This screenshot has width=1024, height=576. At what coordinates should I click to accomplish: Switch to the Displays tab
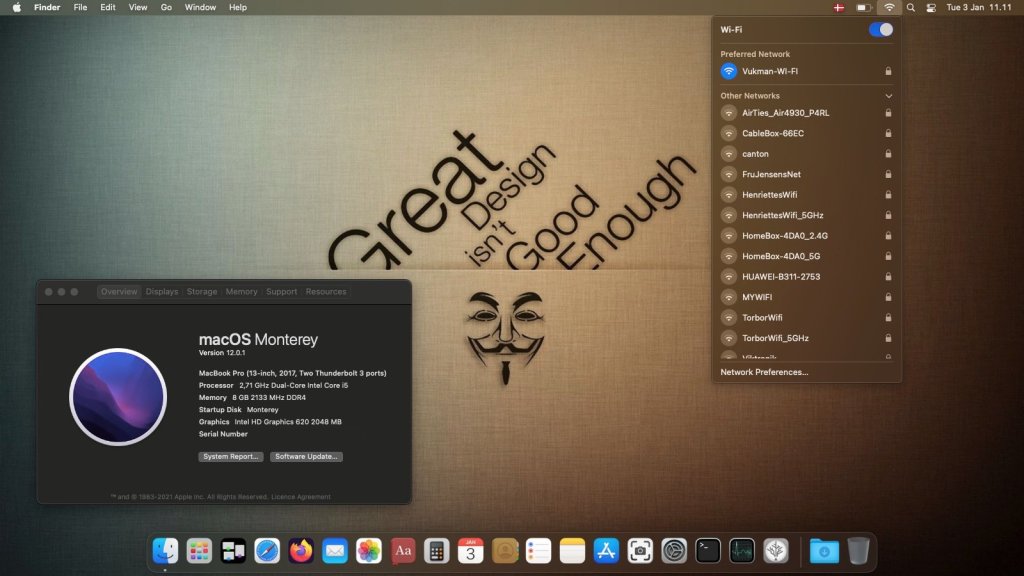point(162,292)
